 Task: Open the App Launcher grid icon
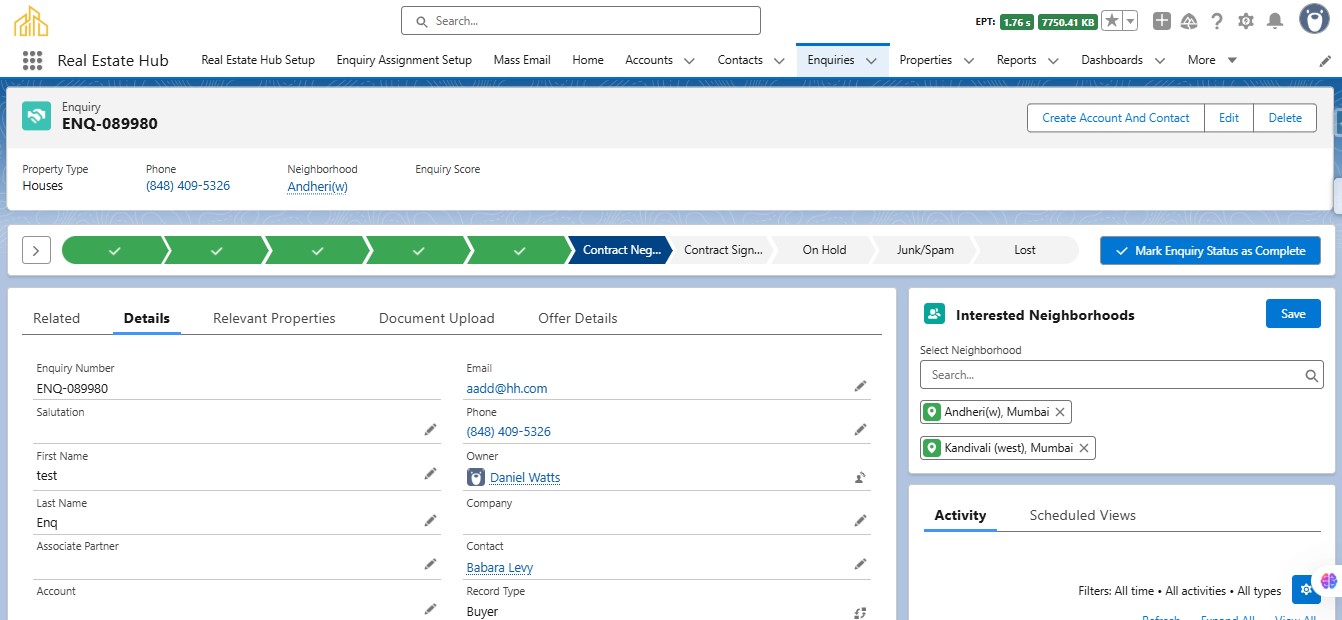32,60
